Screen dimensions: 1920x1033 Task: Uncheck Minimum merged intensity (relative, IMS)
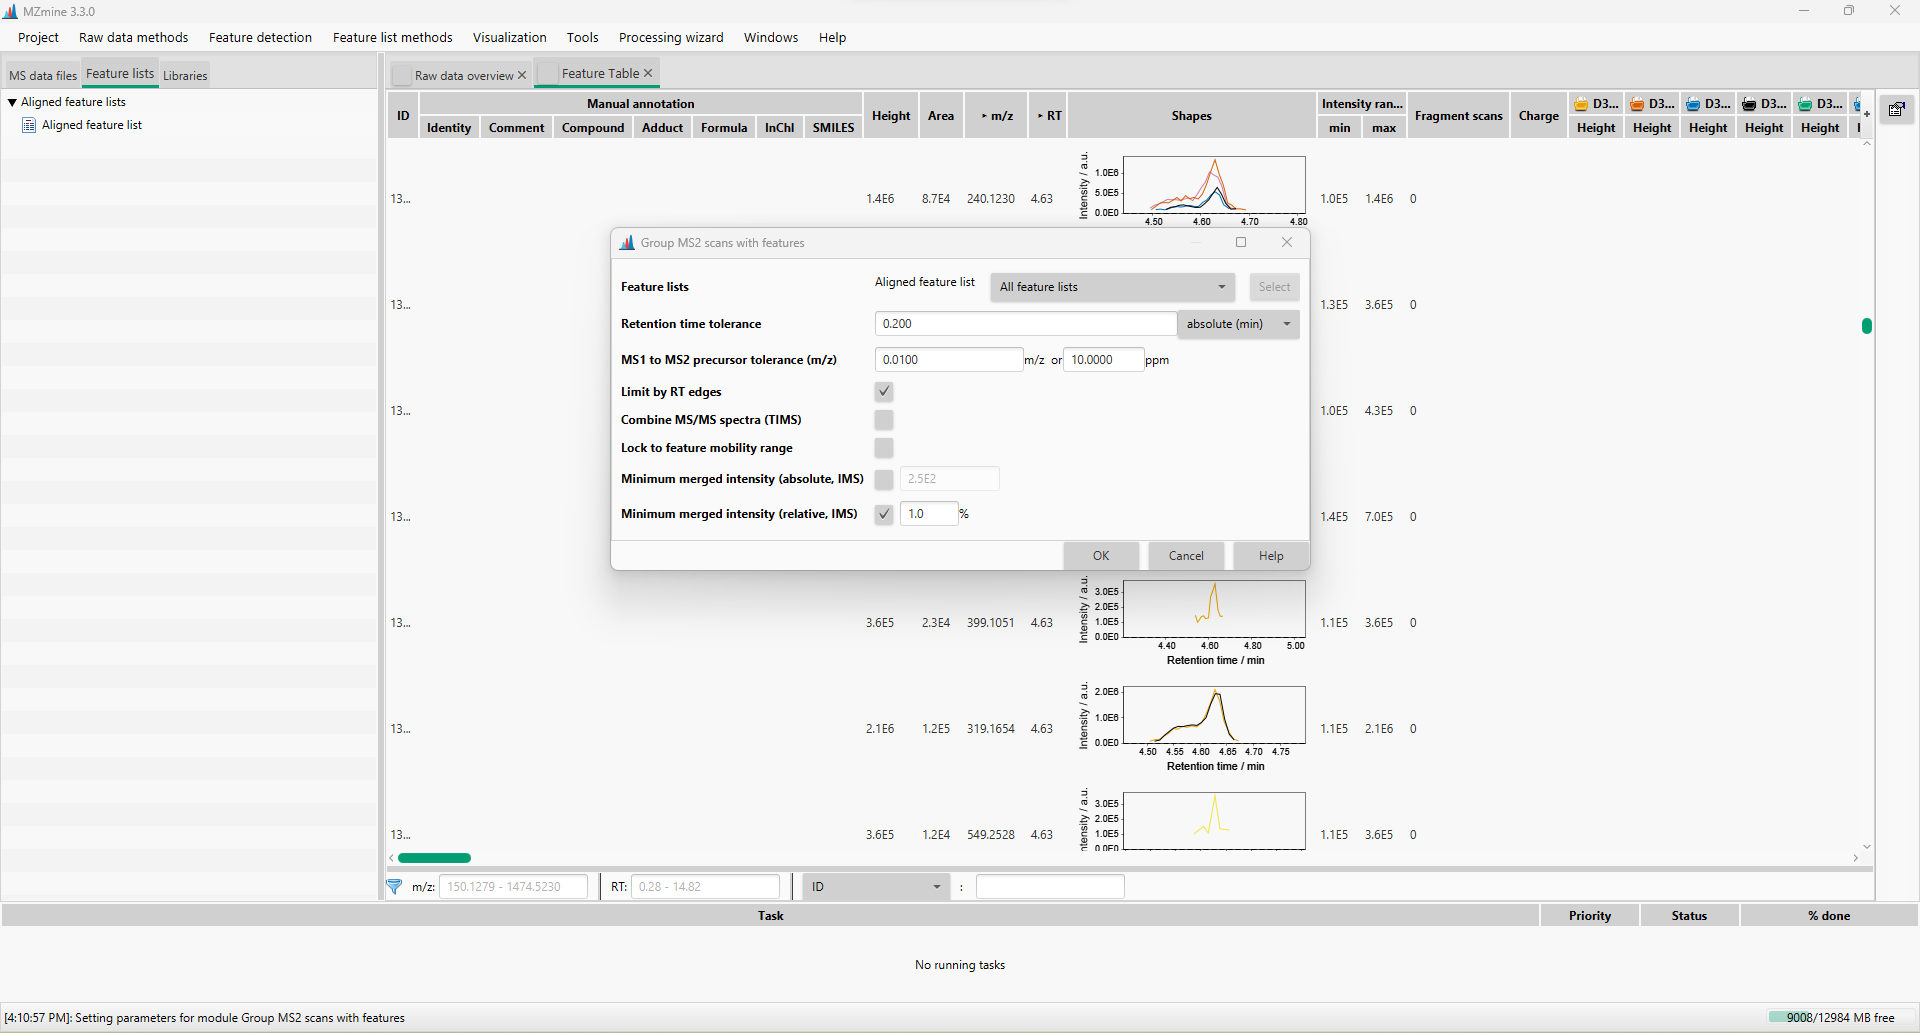tap(883, 514)
